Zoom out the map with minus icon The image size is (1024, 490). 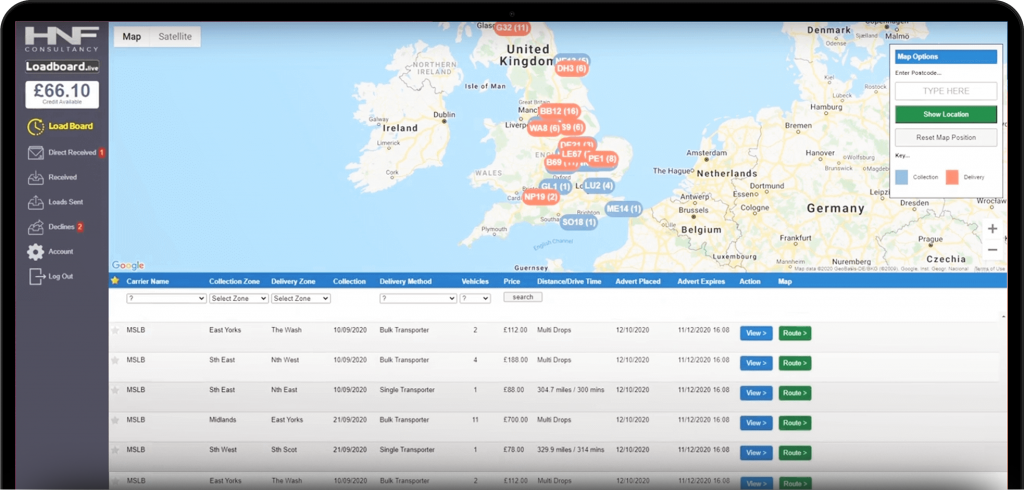click(992, 250)
